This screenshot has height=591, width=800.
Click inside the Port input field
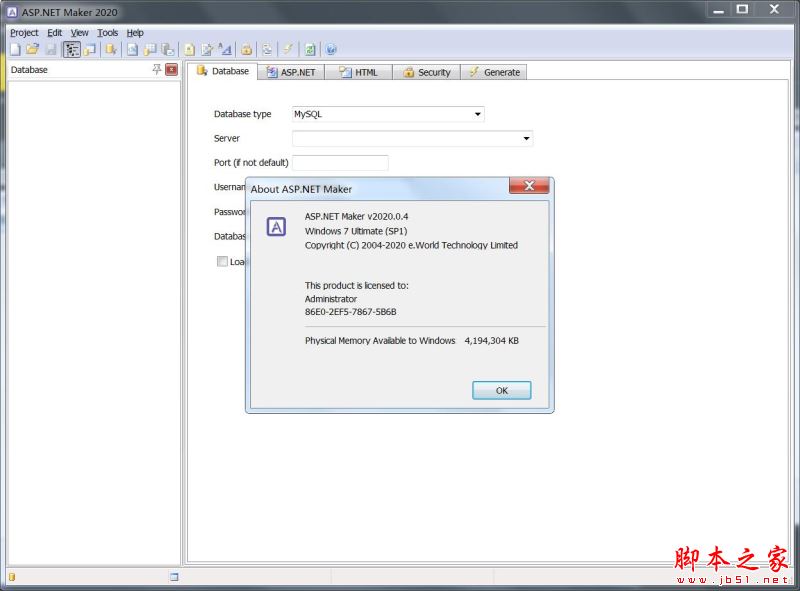pos(340,162)
